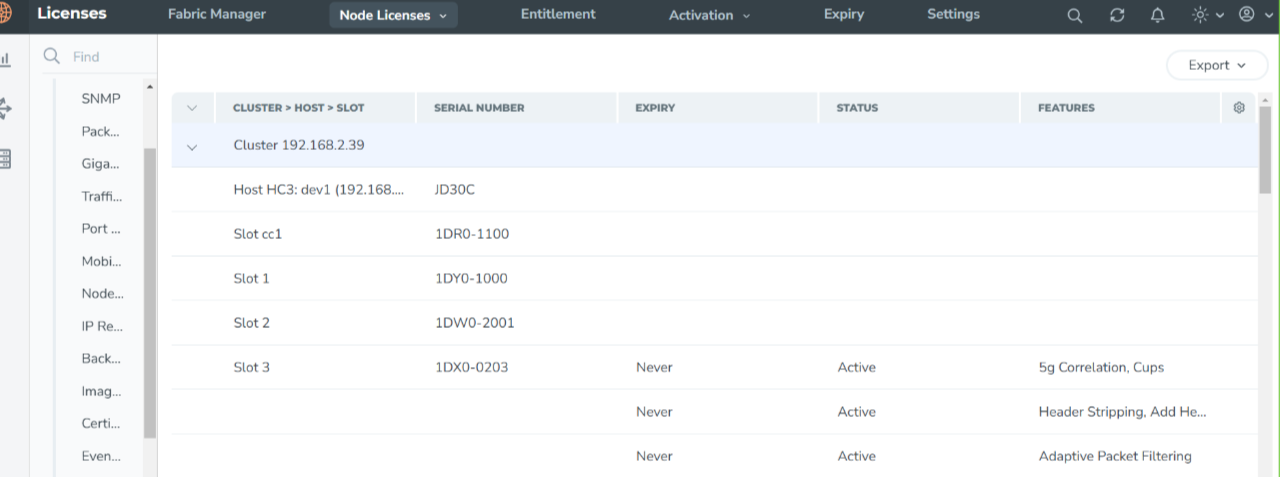Select SNMP in the sidebar list

[101, 99]
